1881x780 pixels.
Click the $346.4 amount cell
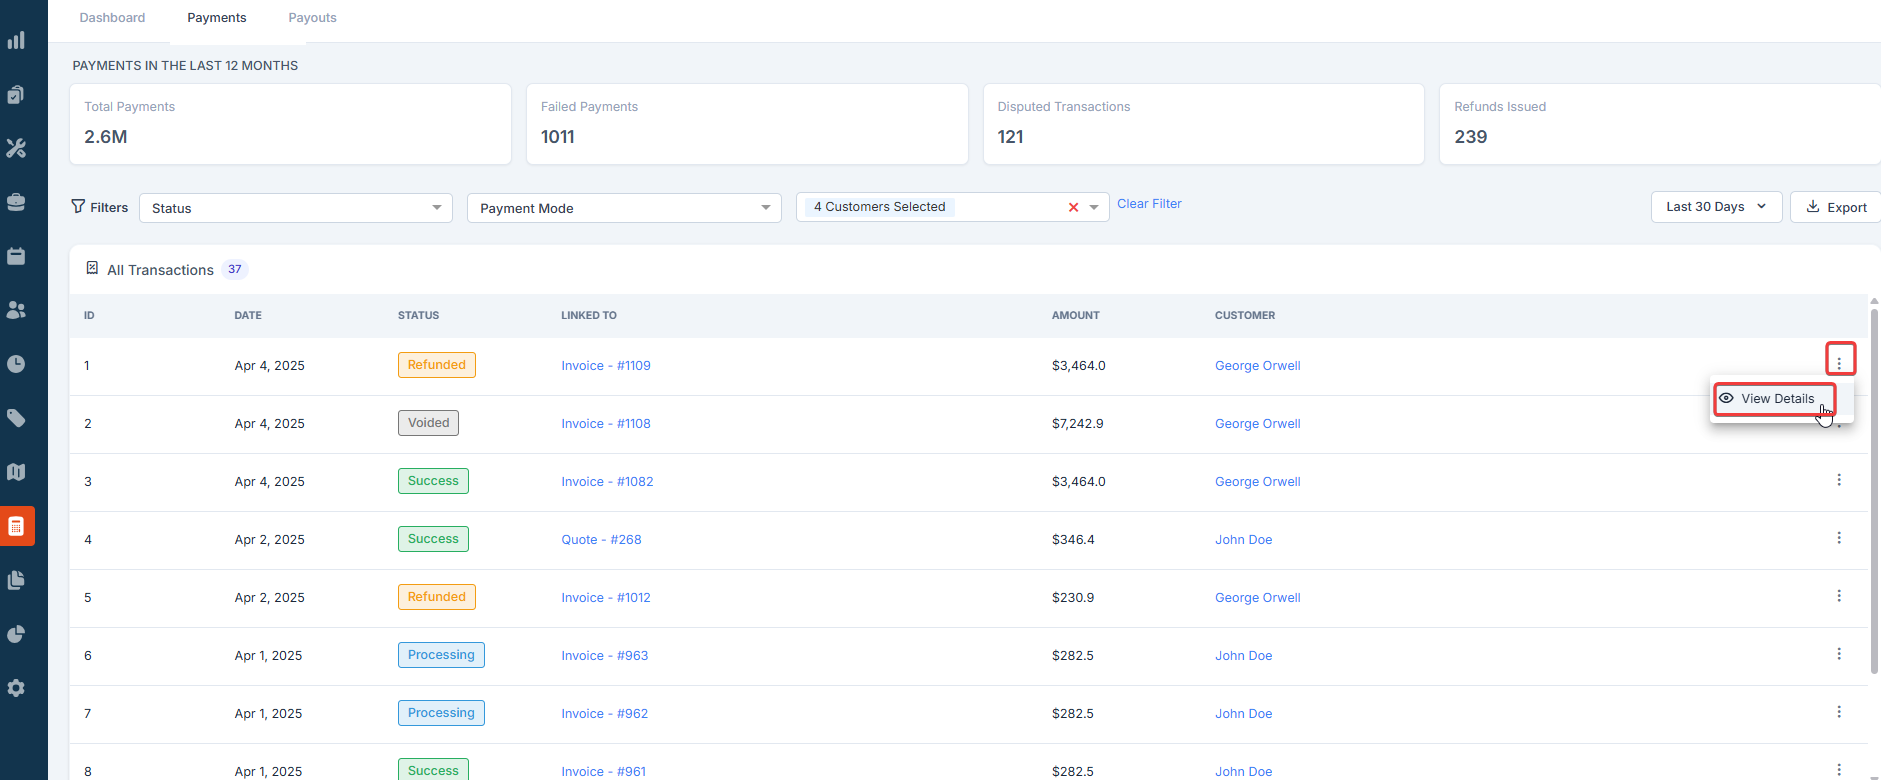pyautogui.click(x=1073, y=539)
